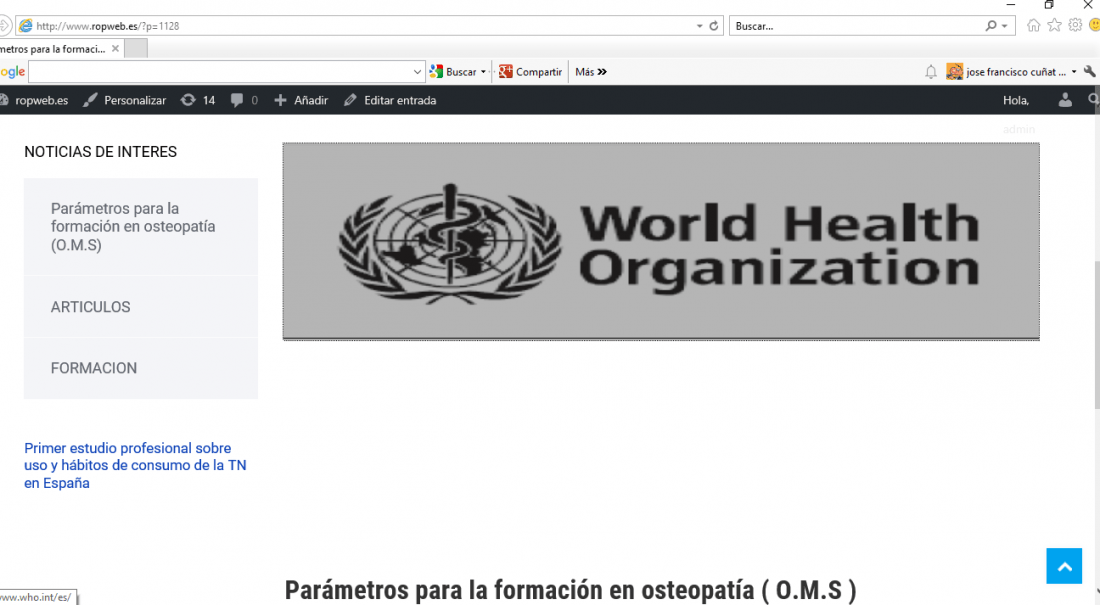Open the browser Tools gear icon
This screenshot has height=605, width=1100.
pos(1075,25)
